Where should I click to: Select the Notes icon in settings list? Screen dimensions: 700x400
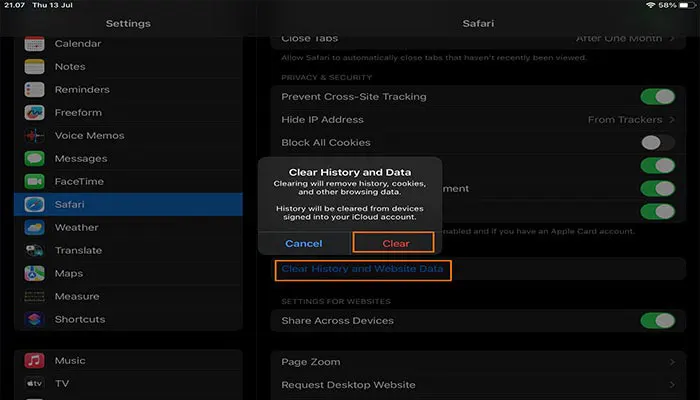[35, 67]
